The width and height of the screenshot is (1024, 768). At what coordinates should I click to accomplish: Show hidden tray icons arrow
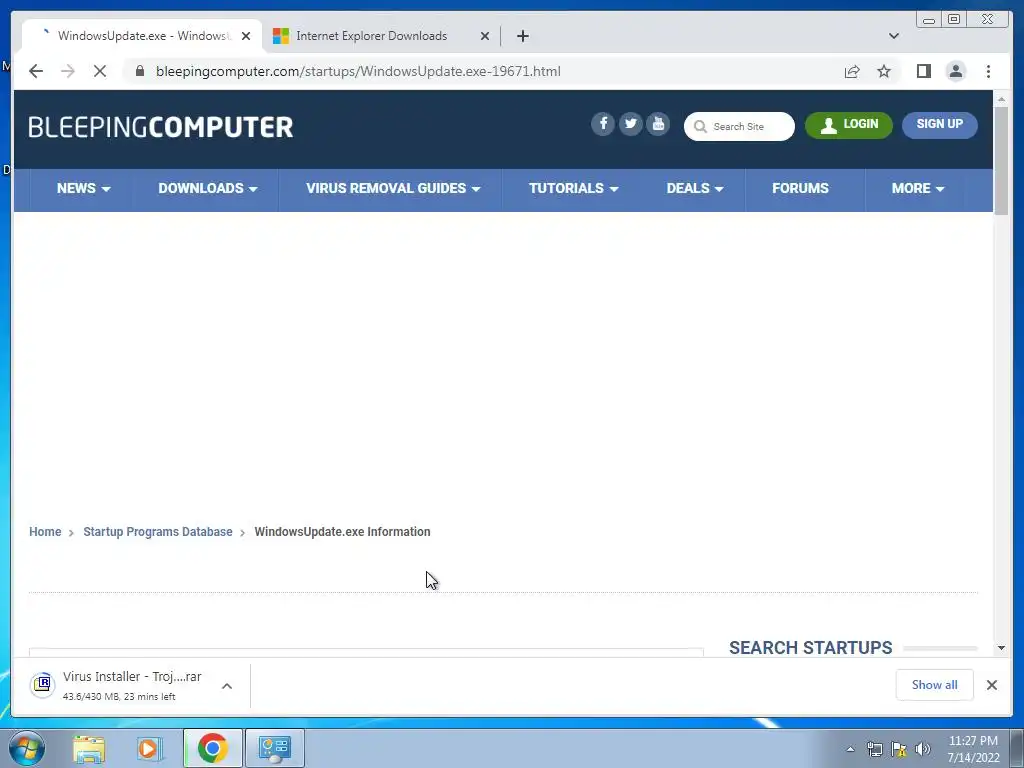pyautogui.click(x=850, y=749)
